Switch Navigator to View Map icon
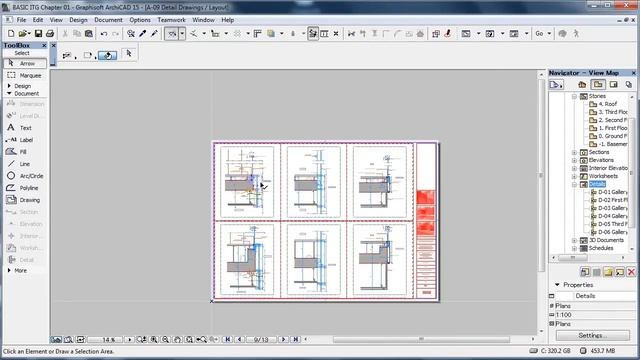 (598, 84)
